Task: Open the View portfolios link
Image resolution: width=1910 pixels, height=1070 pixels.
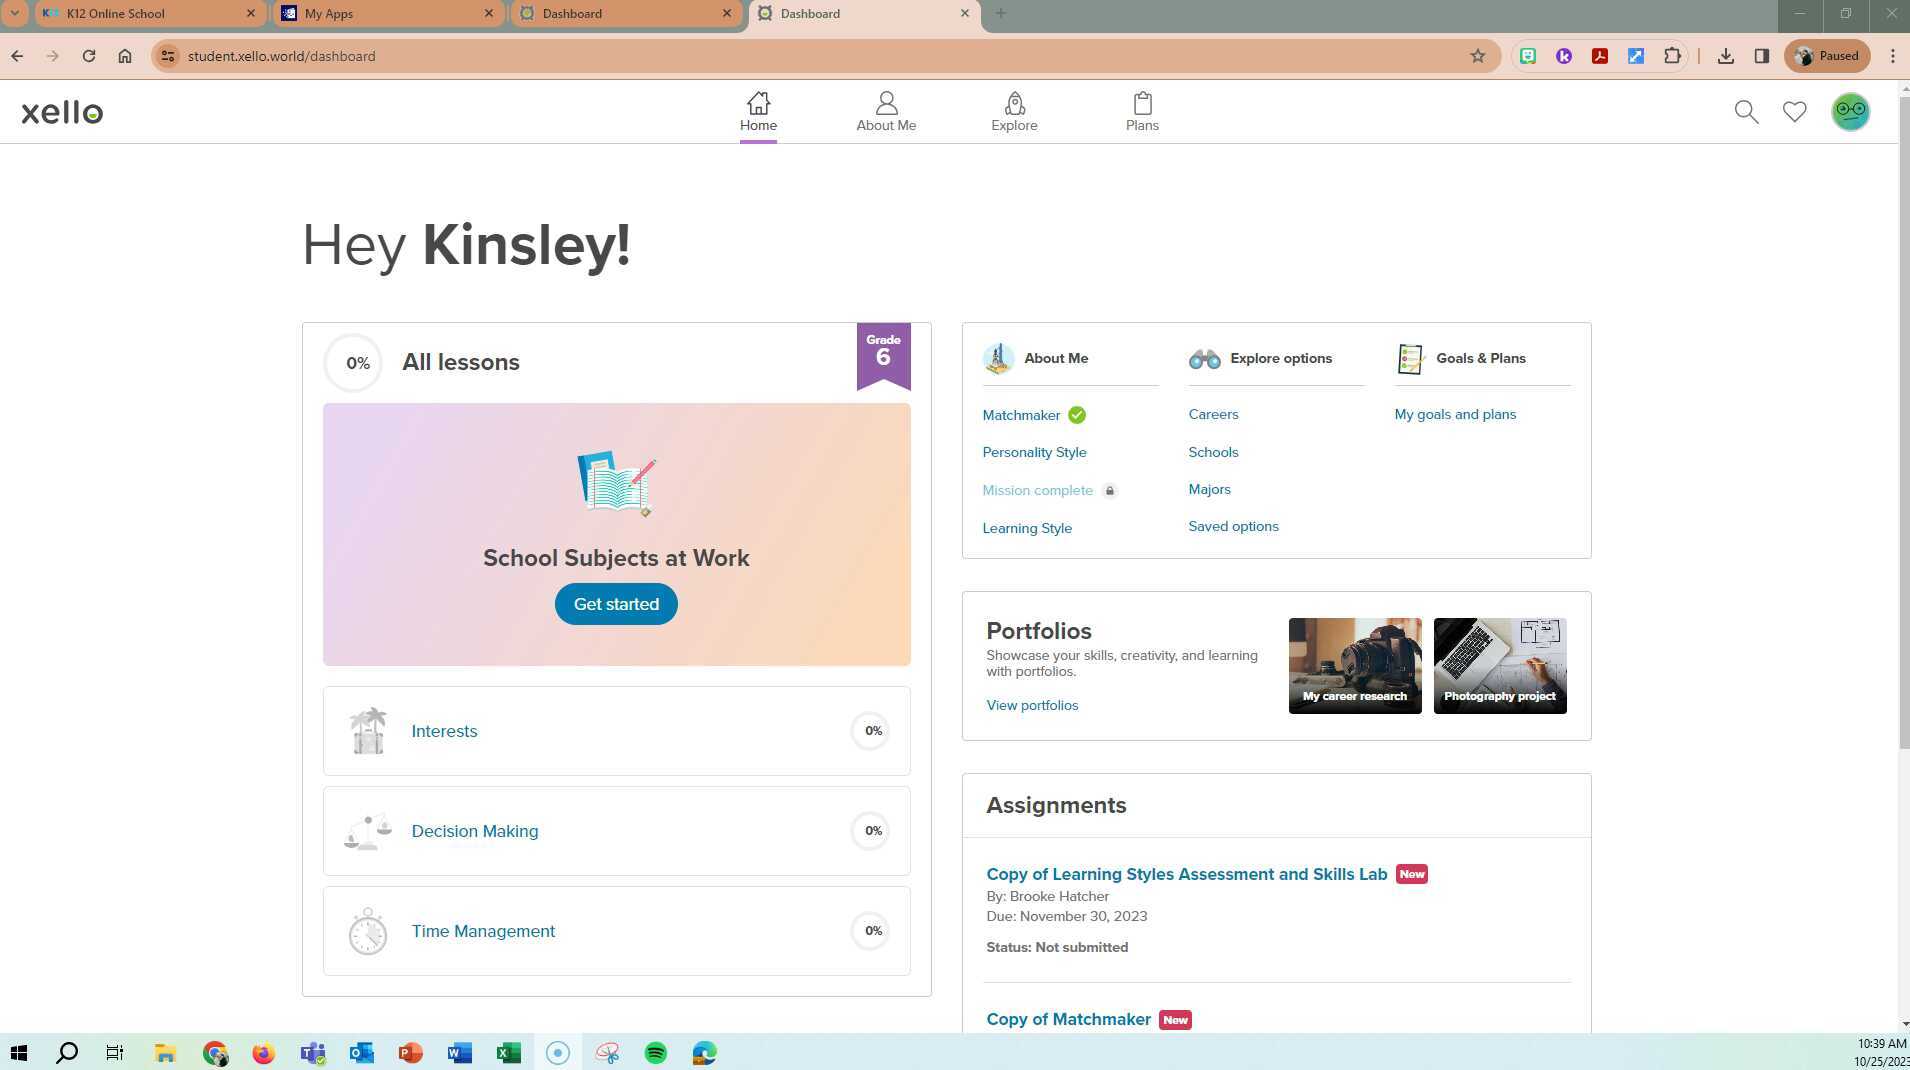Action: point(1032,705)
